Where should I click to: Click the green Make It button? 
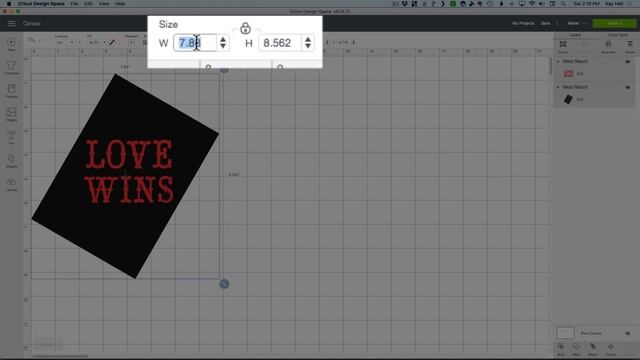click(614, 23)
